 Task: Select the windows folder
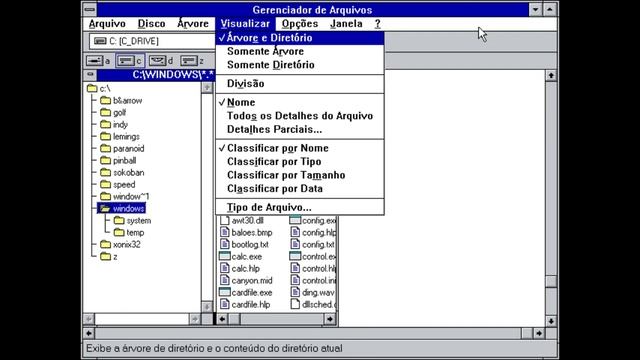point(122,209)
